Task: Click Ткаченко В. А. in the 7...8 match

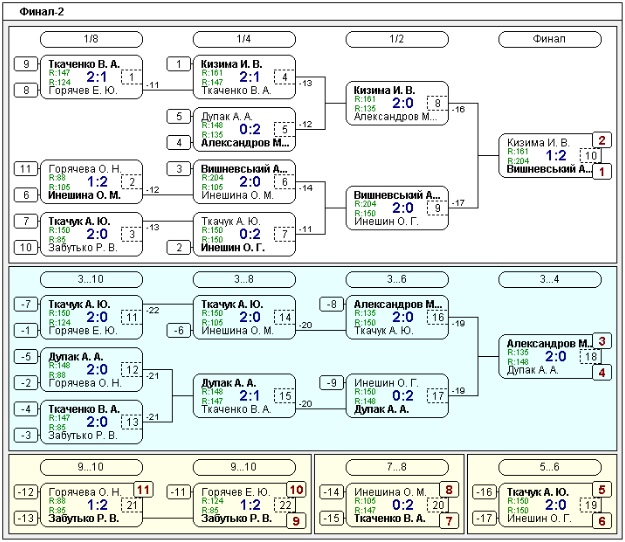Action: tap(389, 518)
